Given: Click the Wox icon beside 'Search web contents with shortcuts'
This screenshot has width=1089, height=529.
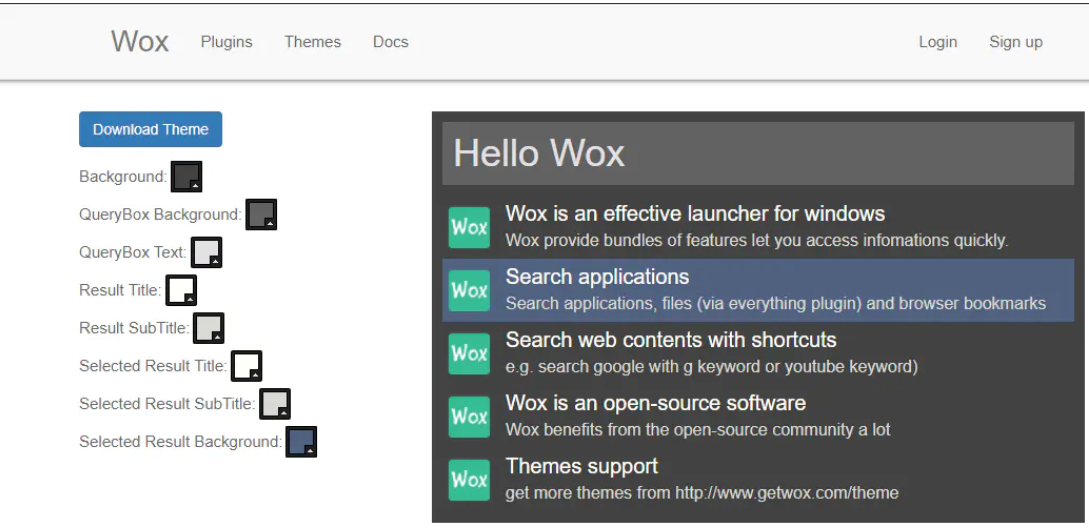Looking at the screenshot, I should [x=469, y=353].
